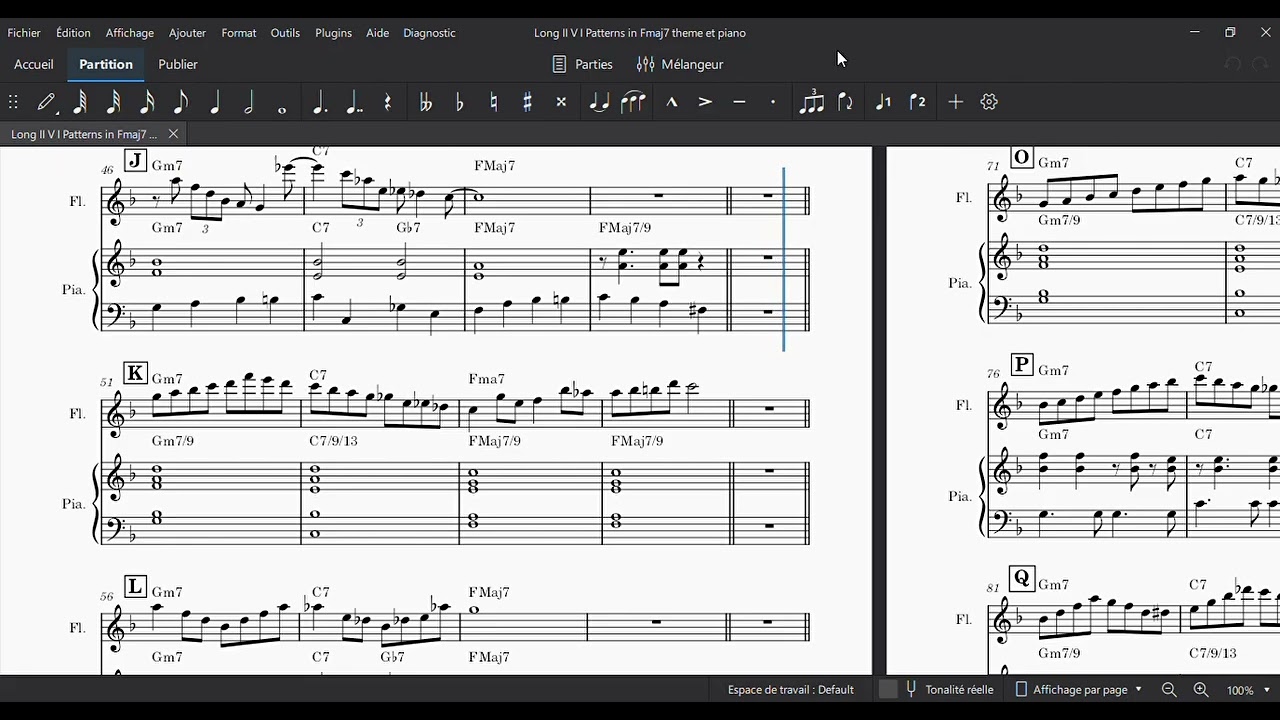Zoom out with the minus magnifier
Viewport: 1280px width, 720px height.
(1169, 690)
